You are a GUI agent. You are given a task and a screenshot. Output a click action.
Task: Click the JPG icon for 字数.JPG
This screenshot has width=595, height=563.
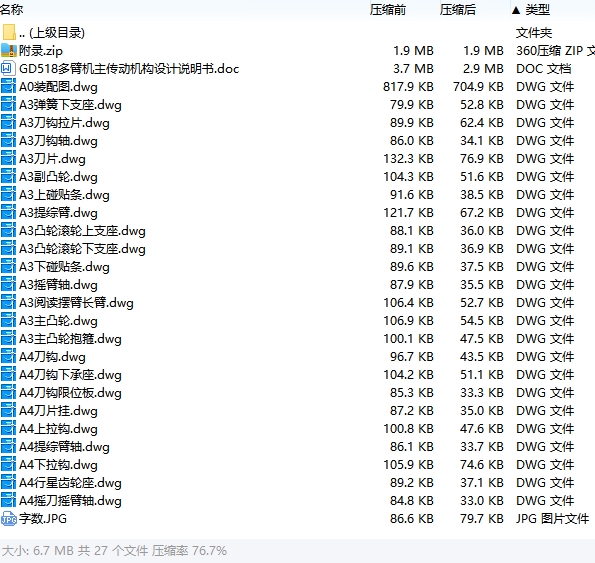click(x=9, y=519)
